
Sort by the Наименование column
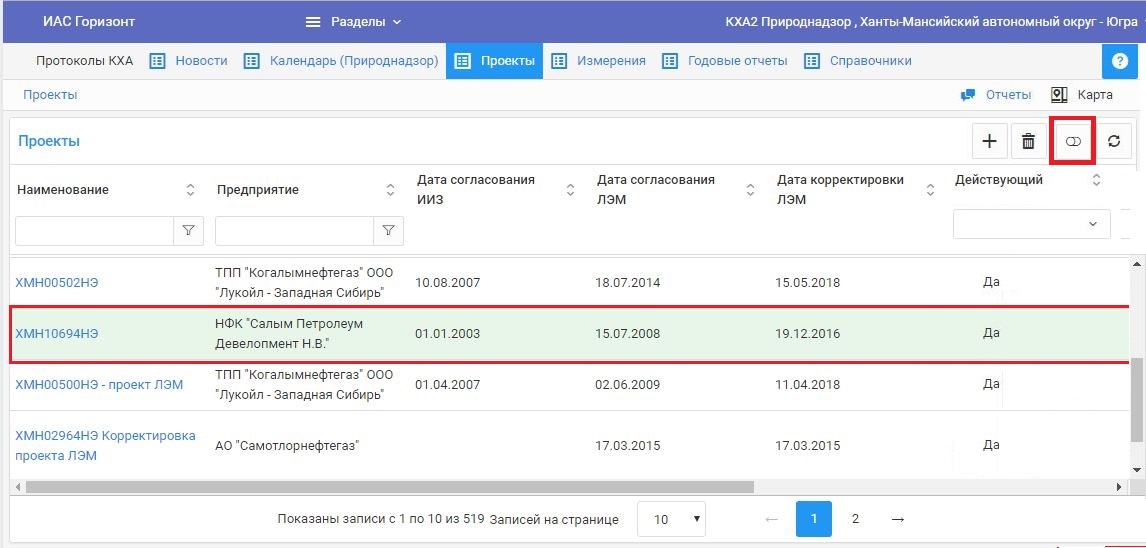tap(190, 190)
